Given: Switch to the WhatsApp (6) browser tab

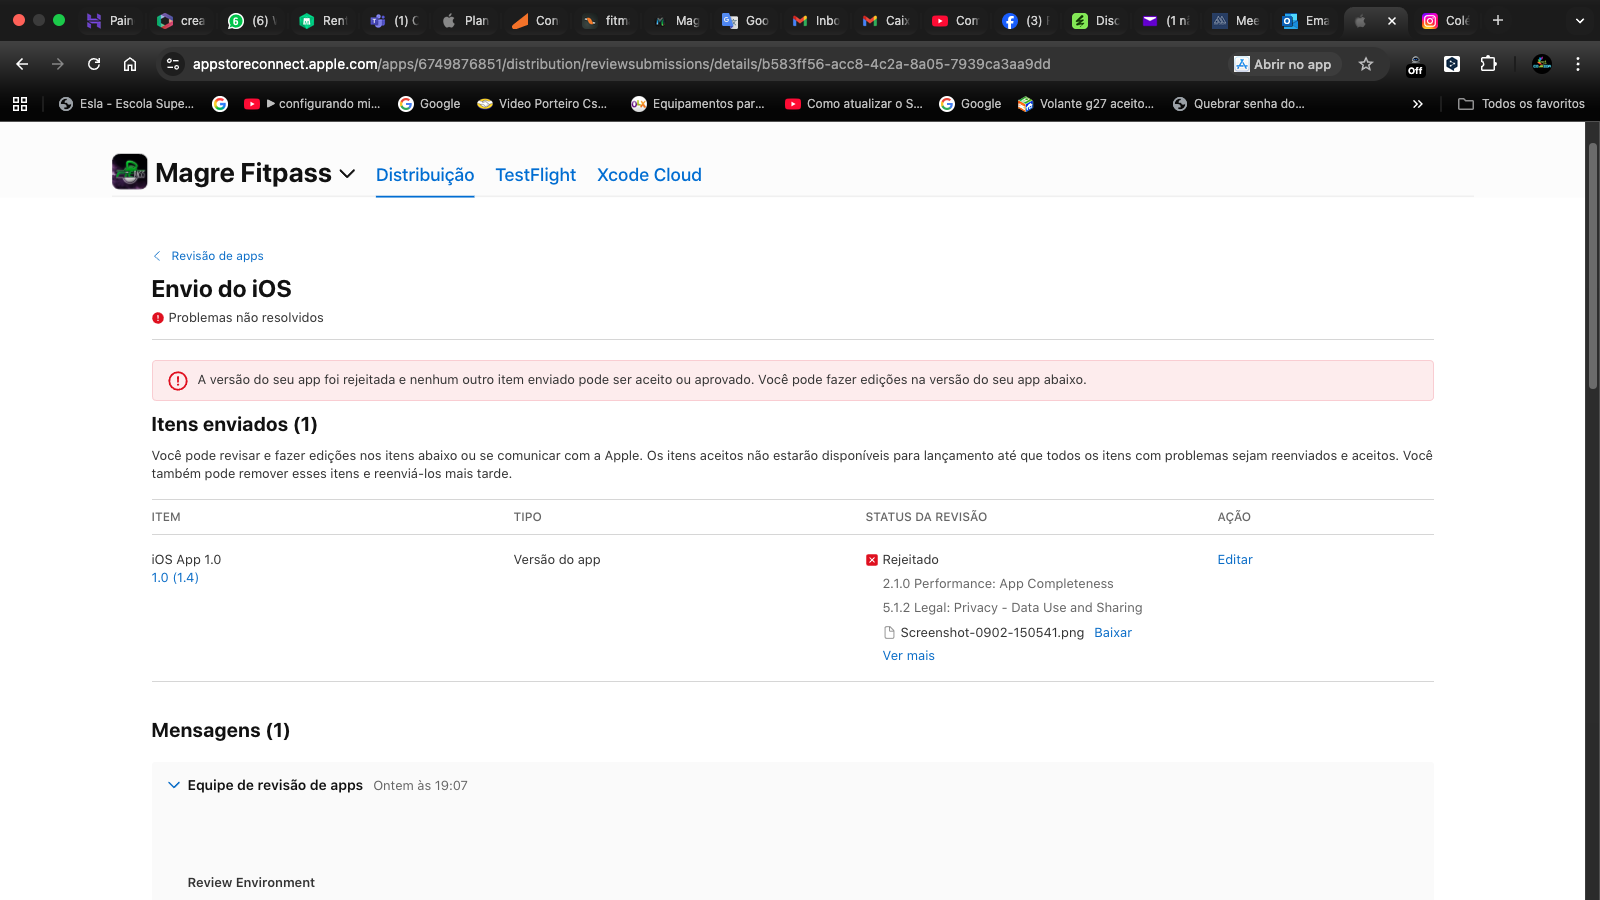Looking at the screenshot, I should tap(252, 21).
